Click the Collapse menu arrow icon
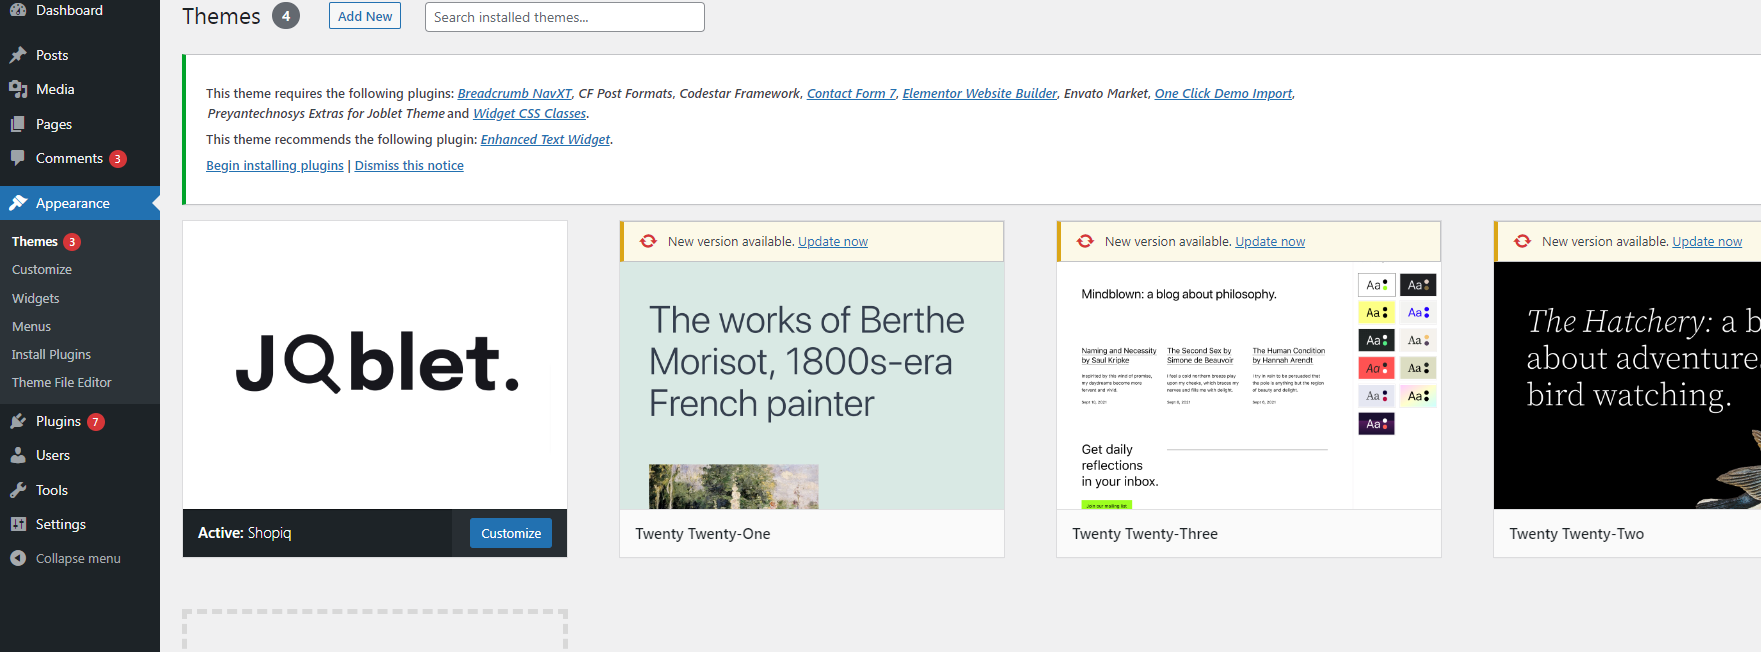 tap(18, 558)
